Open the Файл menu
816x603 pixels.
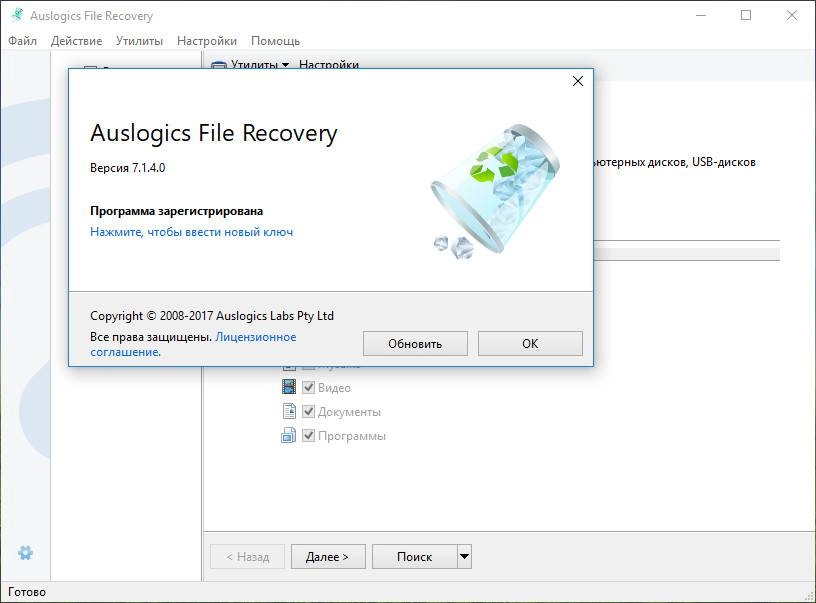click(22, 41)
